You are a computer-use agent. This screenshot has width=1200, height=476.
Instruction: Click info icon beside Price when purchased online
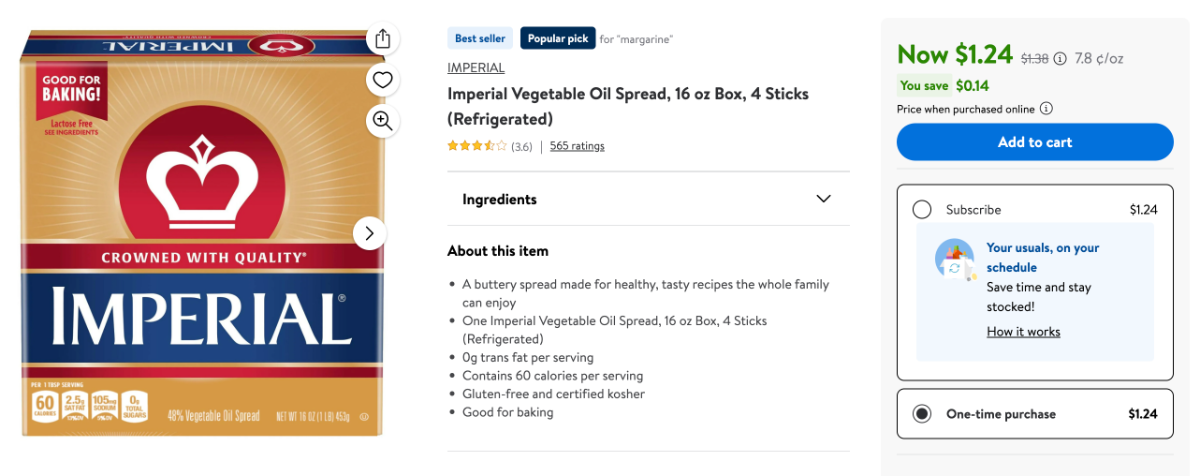(1046, 109)
